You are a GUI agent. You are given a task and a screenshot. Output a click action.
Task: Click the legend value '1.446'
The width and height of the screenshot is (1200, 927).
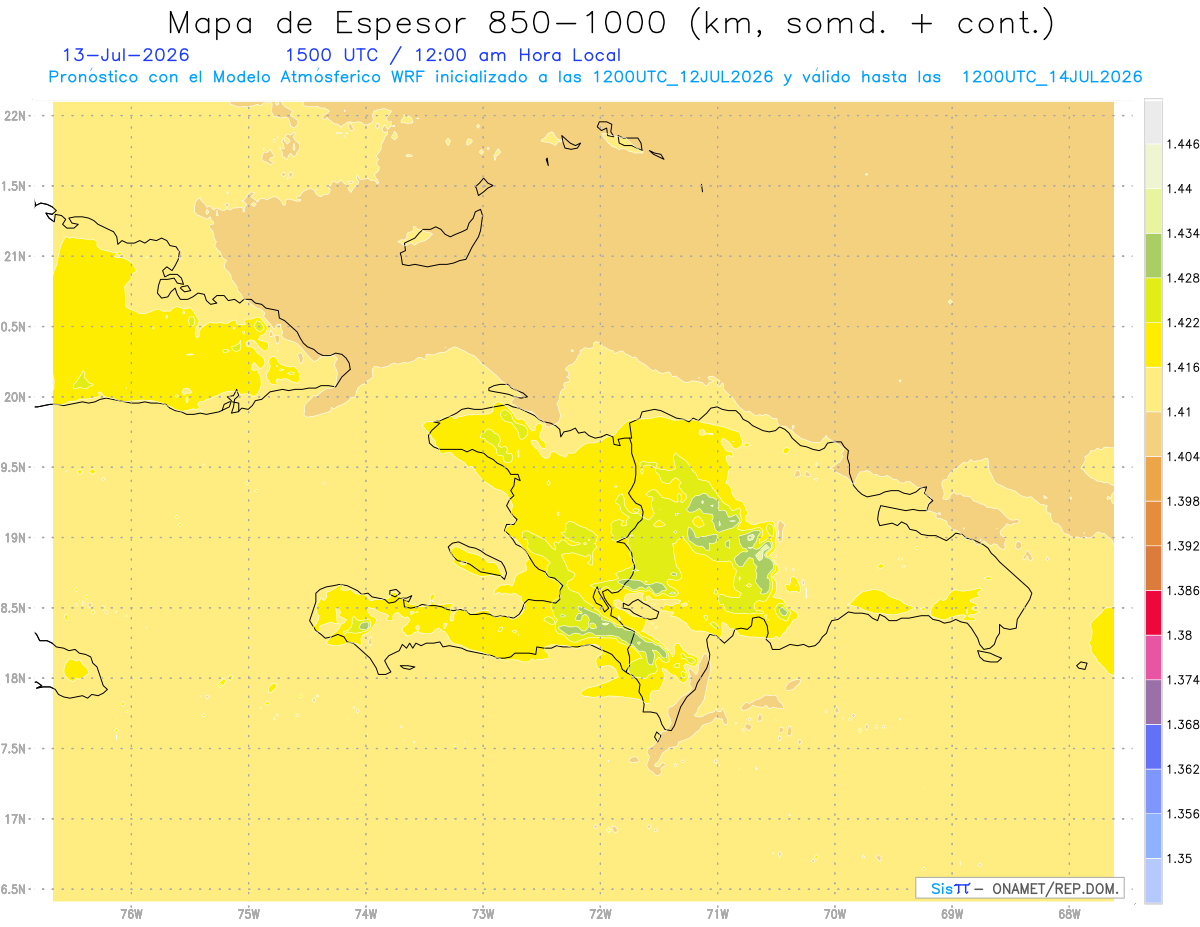pyautogui.click(x=1183, y=144)
